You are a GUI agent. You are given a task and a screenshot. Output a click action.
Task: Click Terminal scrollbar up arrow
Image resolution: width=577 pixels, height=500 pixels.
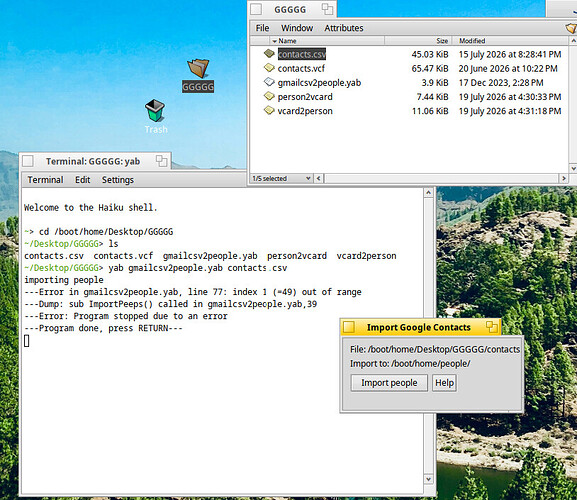click(428, 192)
